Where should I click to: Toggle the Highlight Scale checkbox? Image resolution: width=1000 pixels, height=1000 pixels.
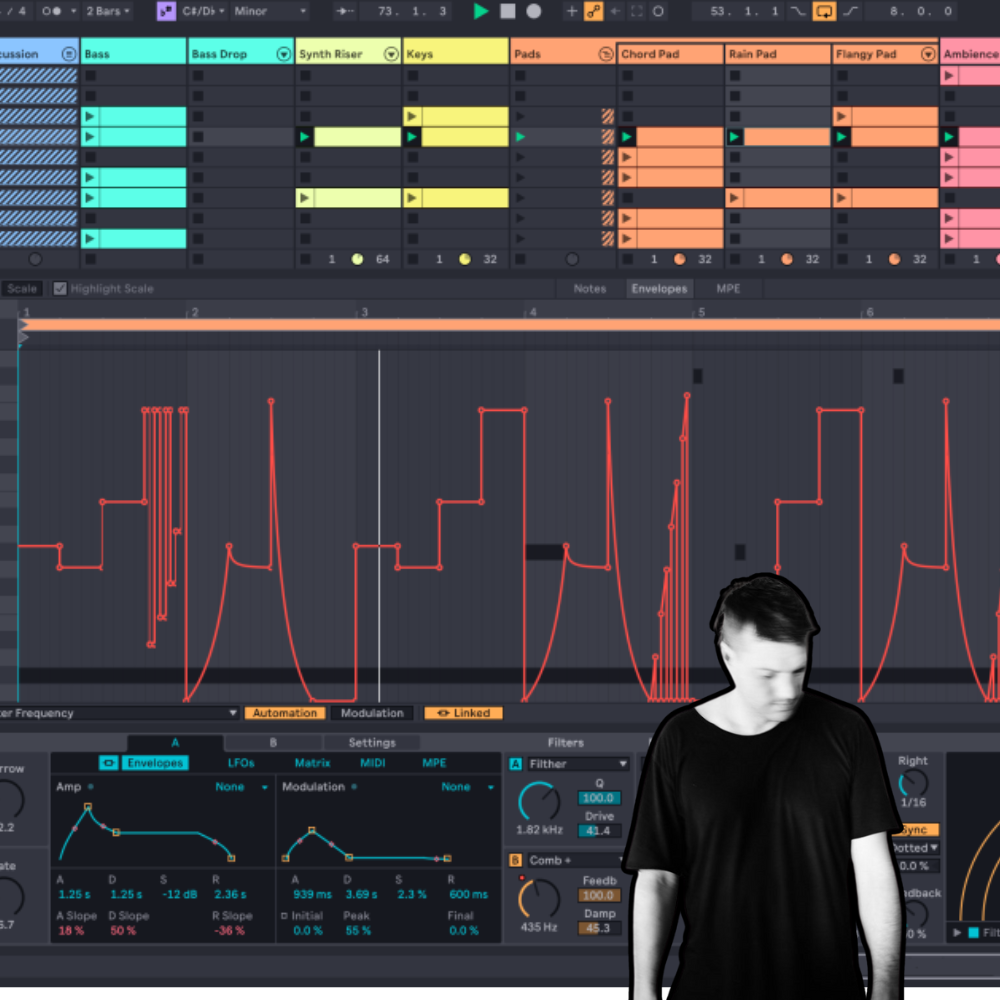tap(60, 288)
